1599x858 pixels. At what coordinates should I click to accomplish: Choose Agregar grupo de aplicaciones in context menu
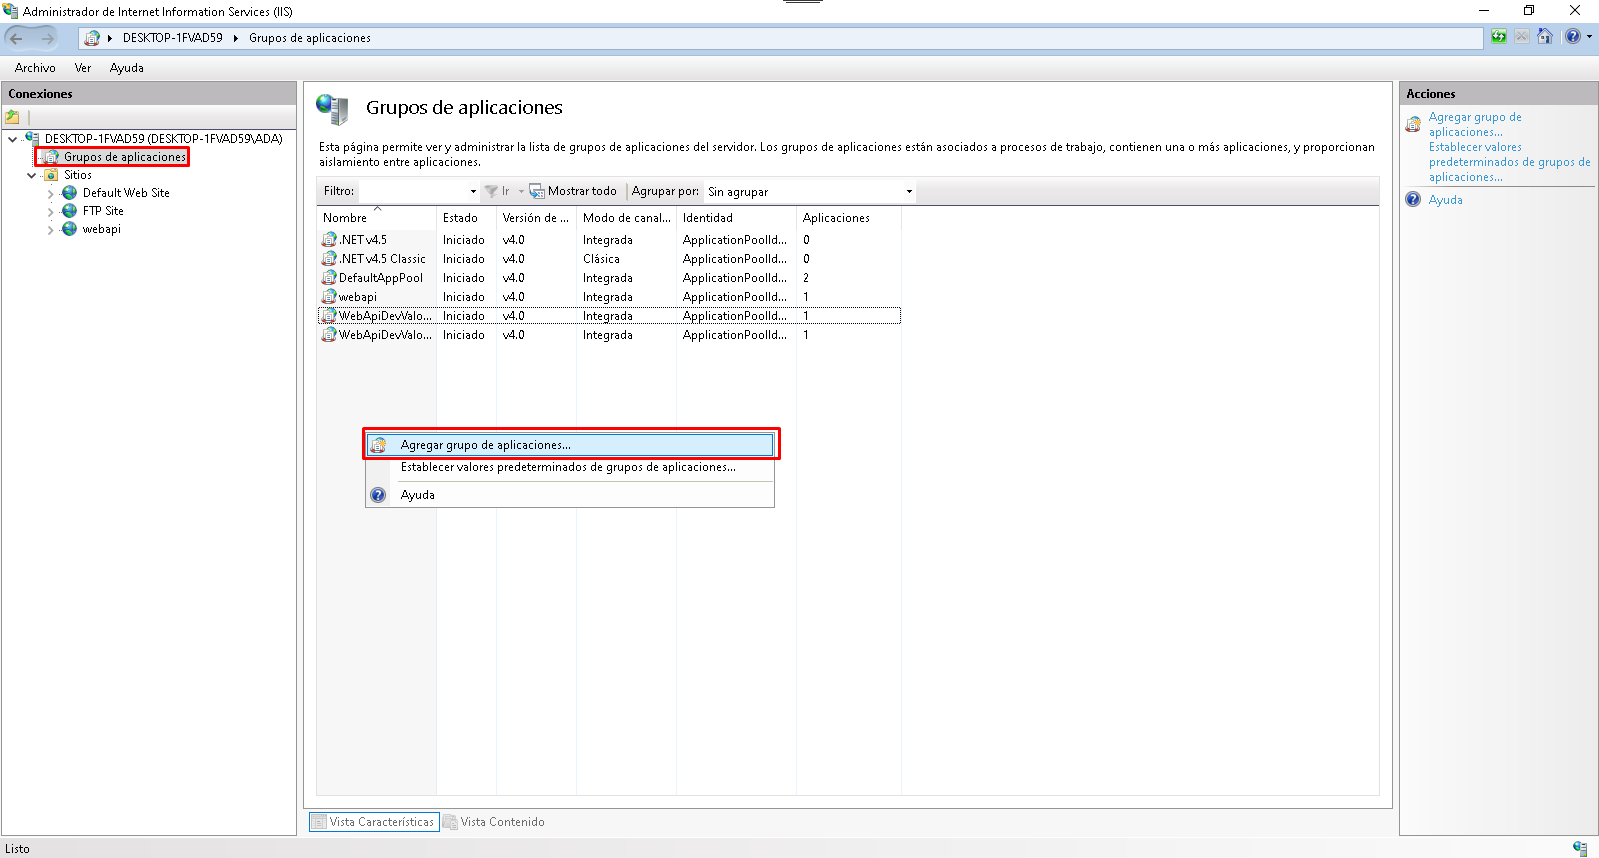click(485, 445)
